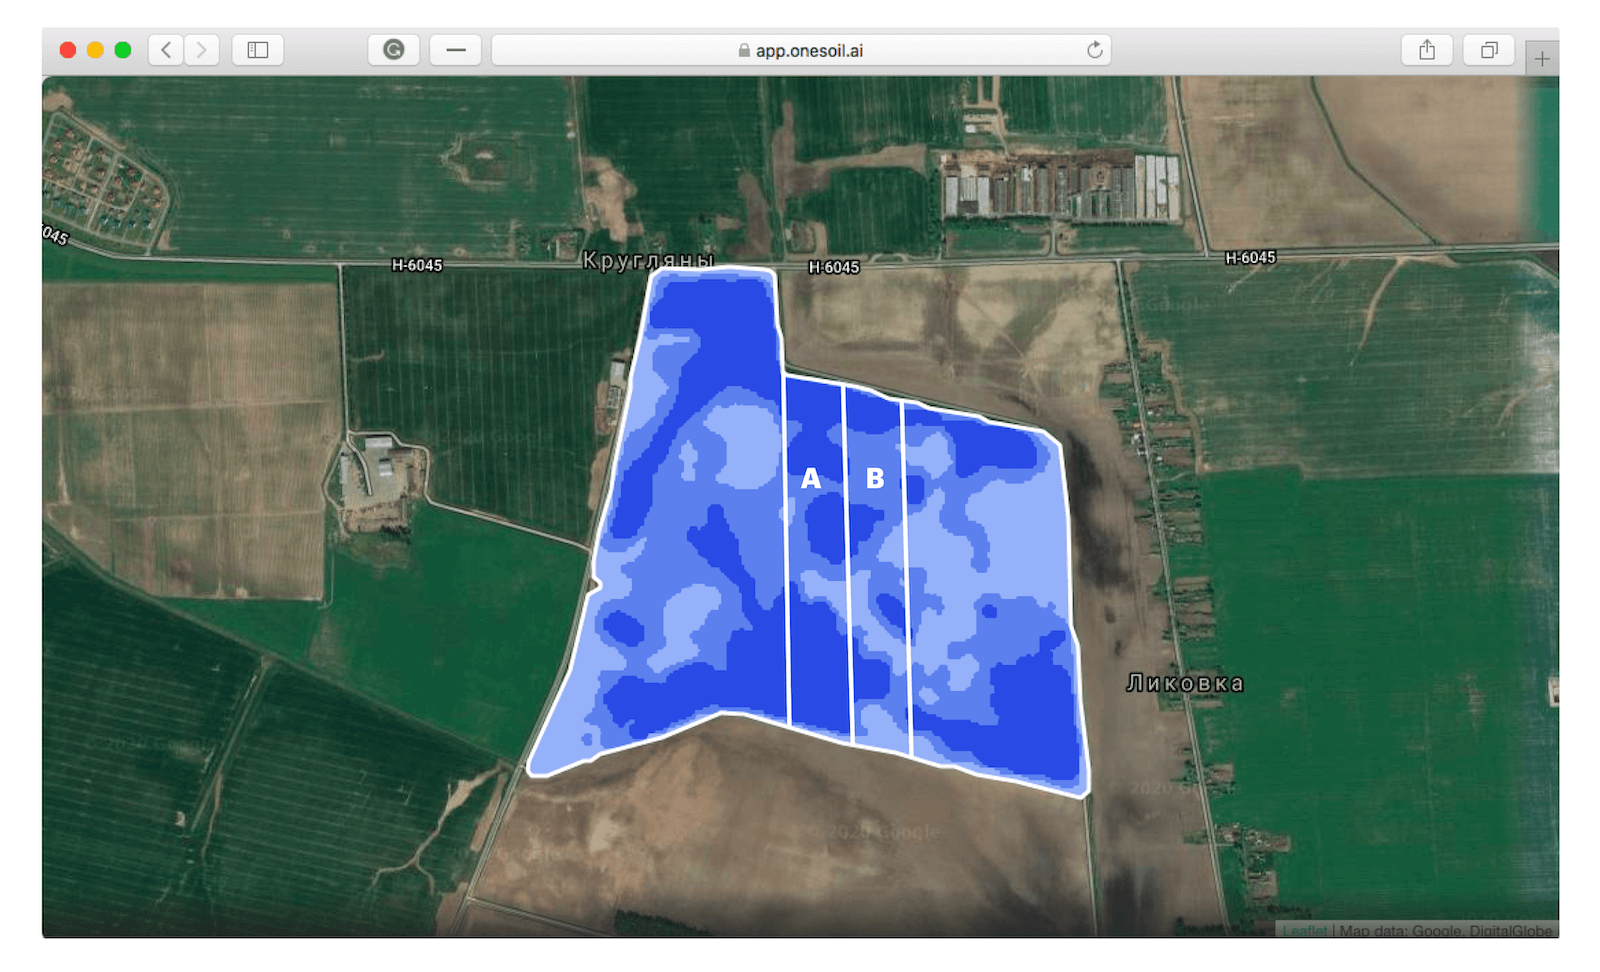Open tab overview with the overlapping squares icon

(x=1489, y=49)
